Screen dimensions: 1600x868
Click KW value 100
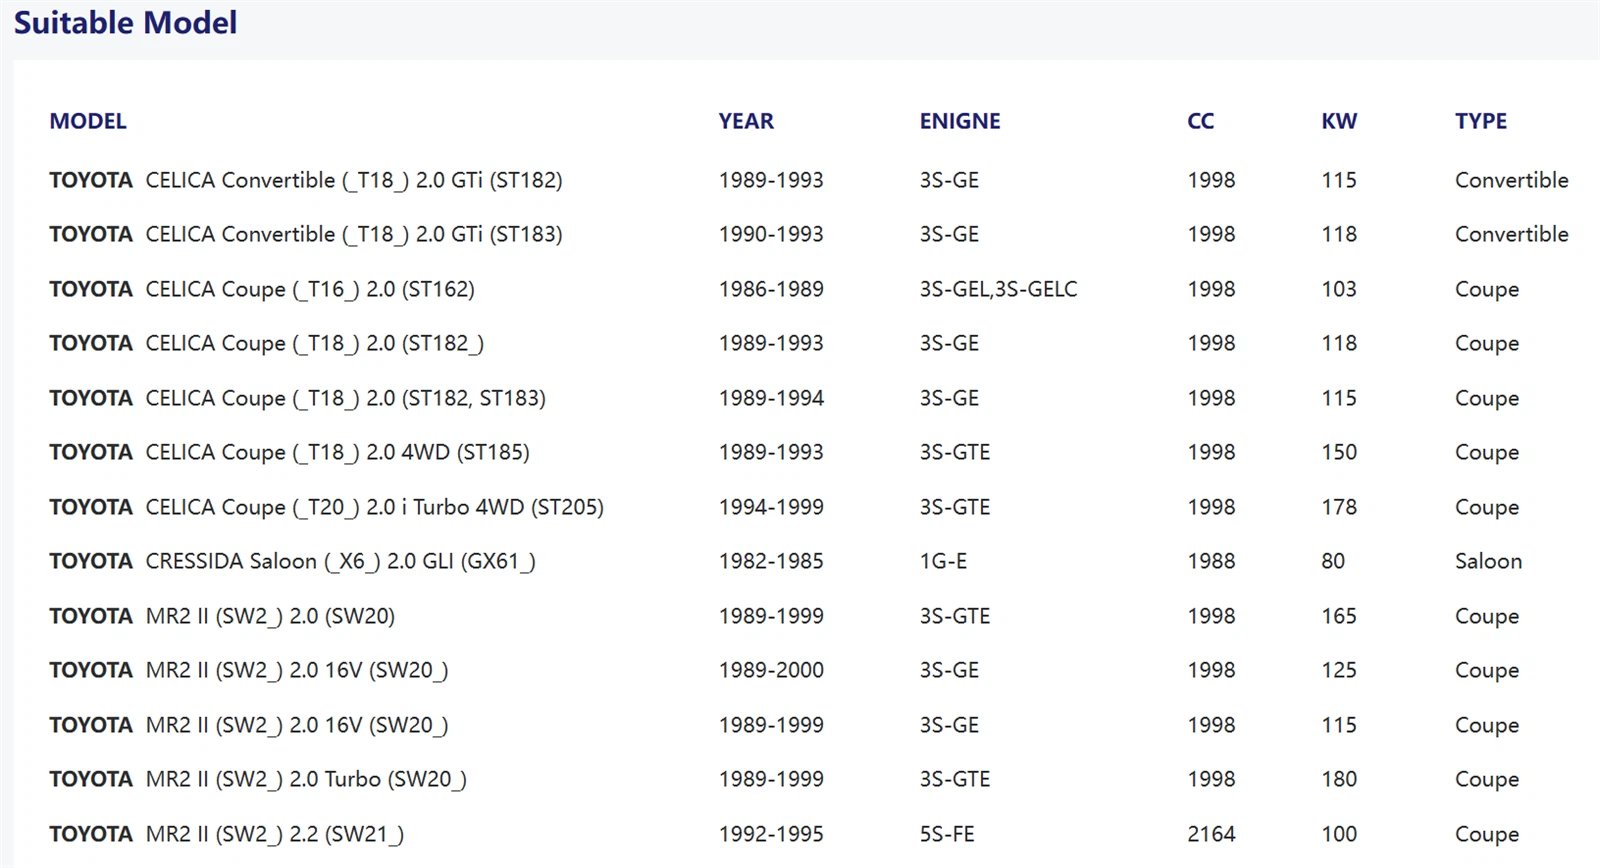point(1339,834)
